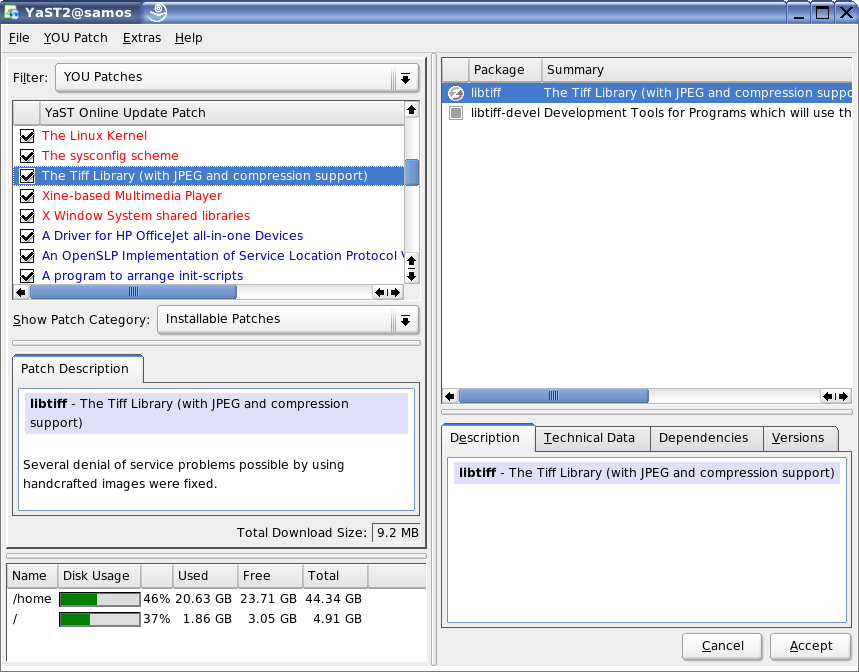Click the Used column header

coord(205,576)
